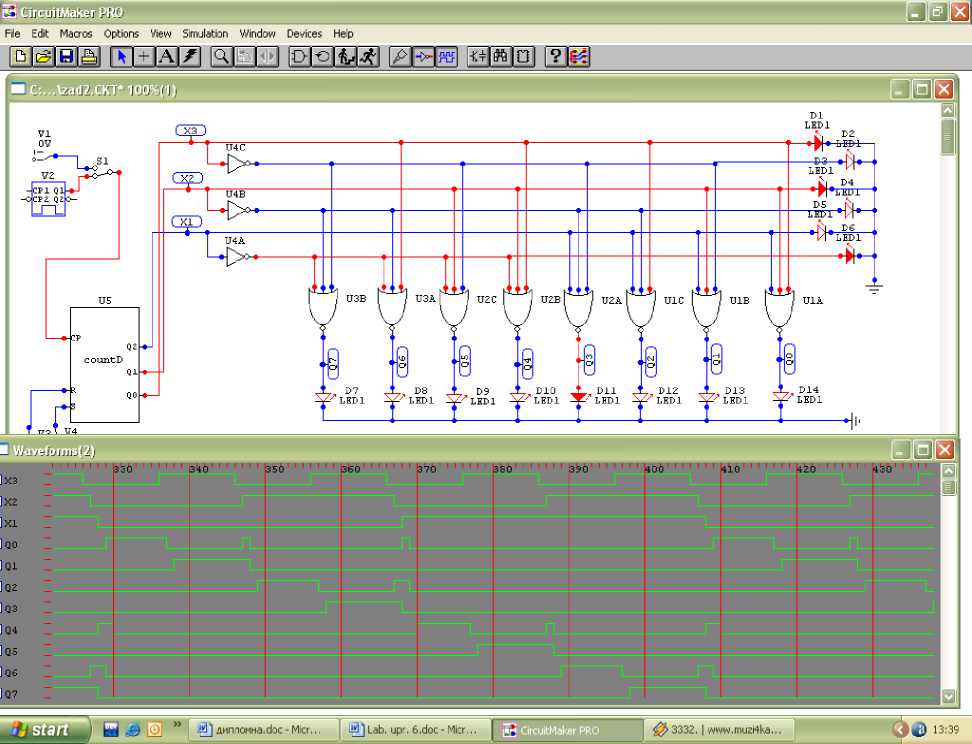
Task: Click the Run simulation running-man icon
Action: tap(369, 57)
